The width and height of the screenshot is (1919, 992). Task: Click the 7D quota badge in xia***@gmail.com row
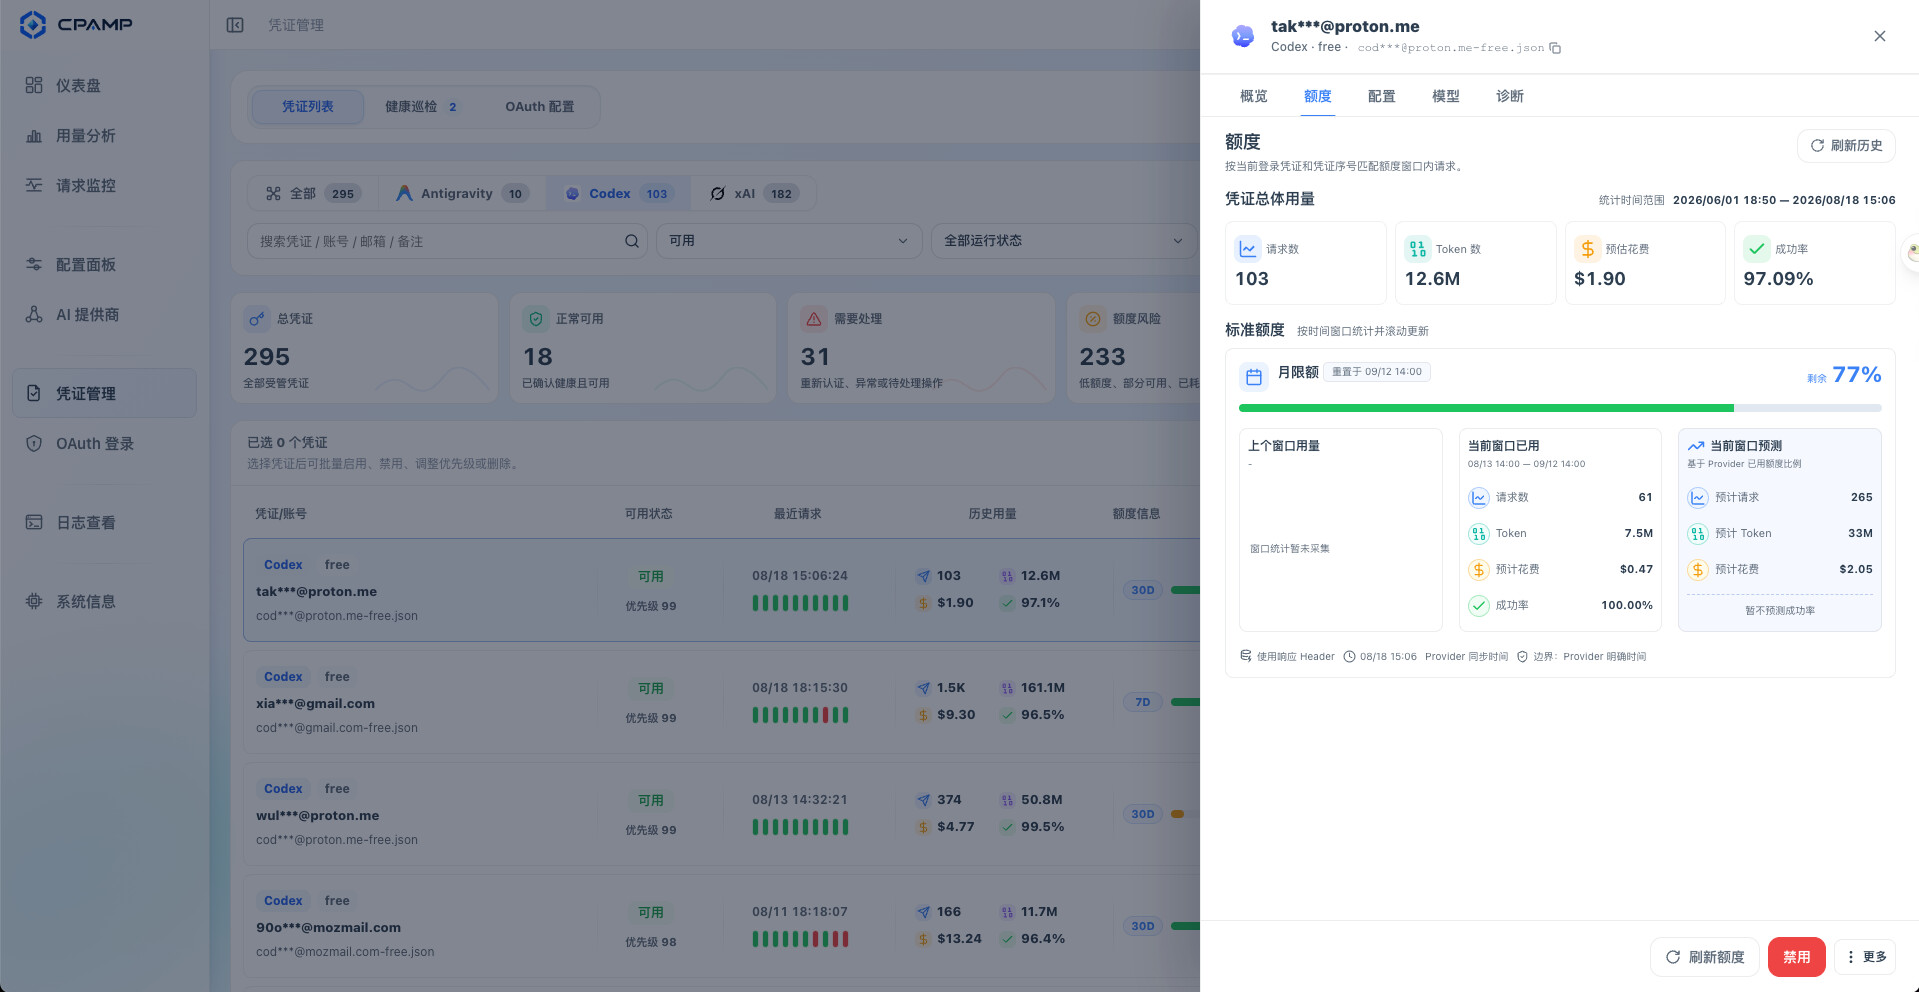click(1143, 702)
